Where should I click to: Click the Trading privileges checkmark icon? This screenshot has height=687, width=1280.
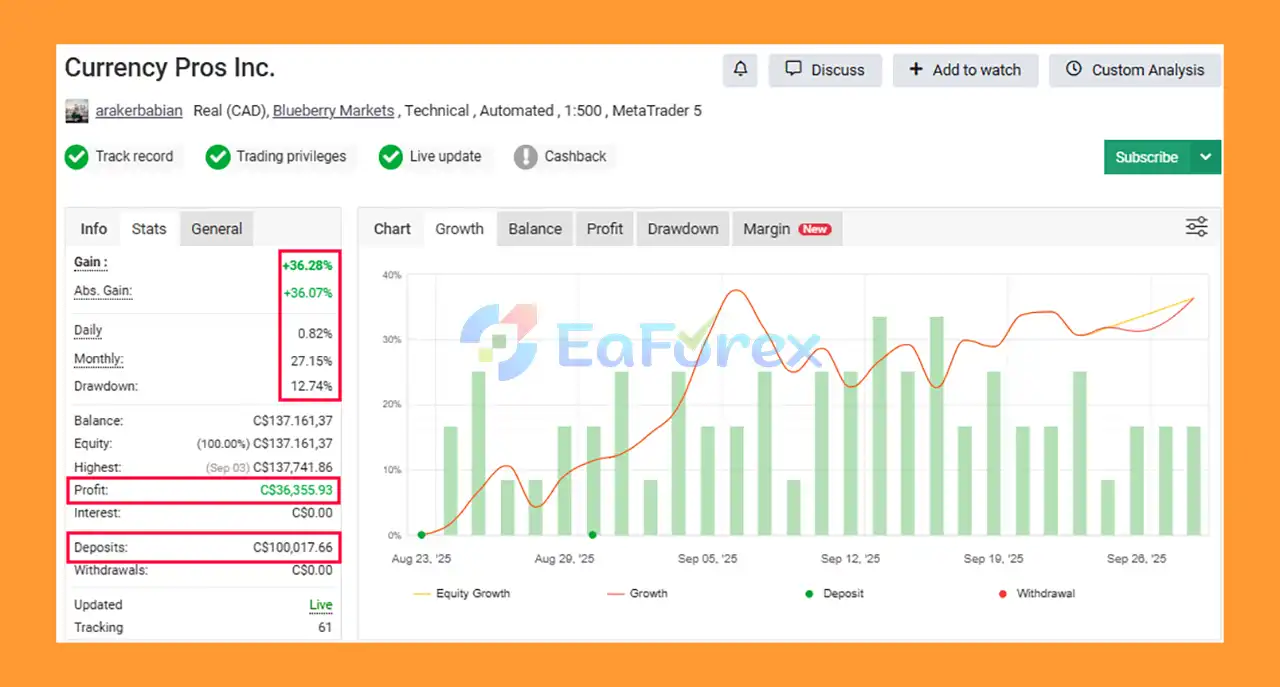(x=218, y=157)
